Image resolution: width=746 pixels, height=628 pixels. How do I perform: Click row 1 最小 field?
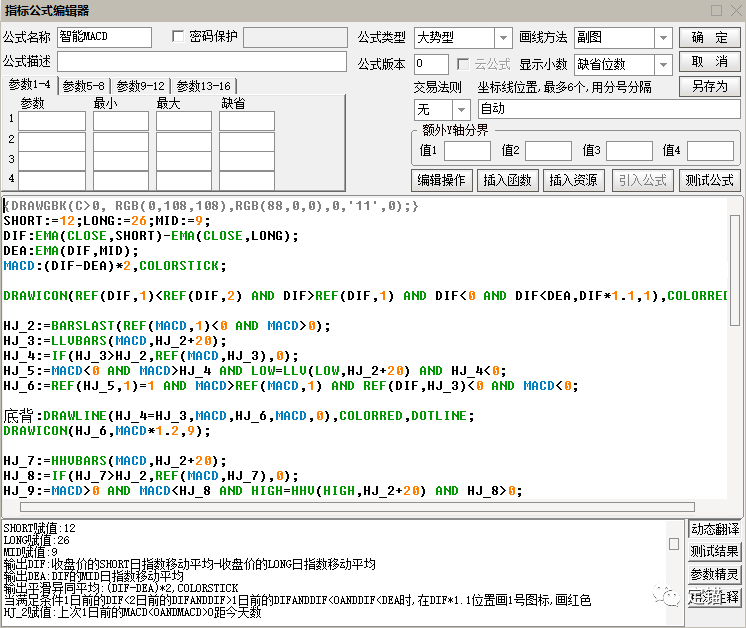[121, 121]
